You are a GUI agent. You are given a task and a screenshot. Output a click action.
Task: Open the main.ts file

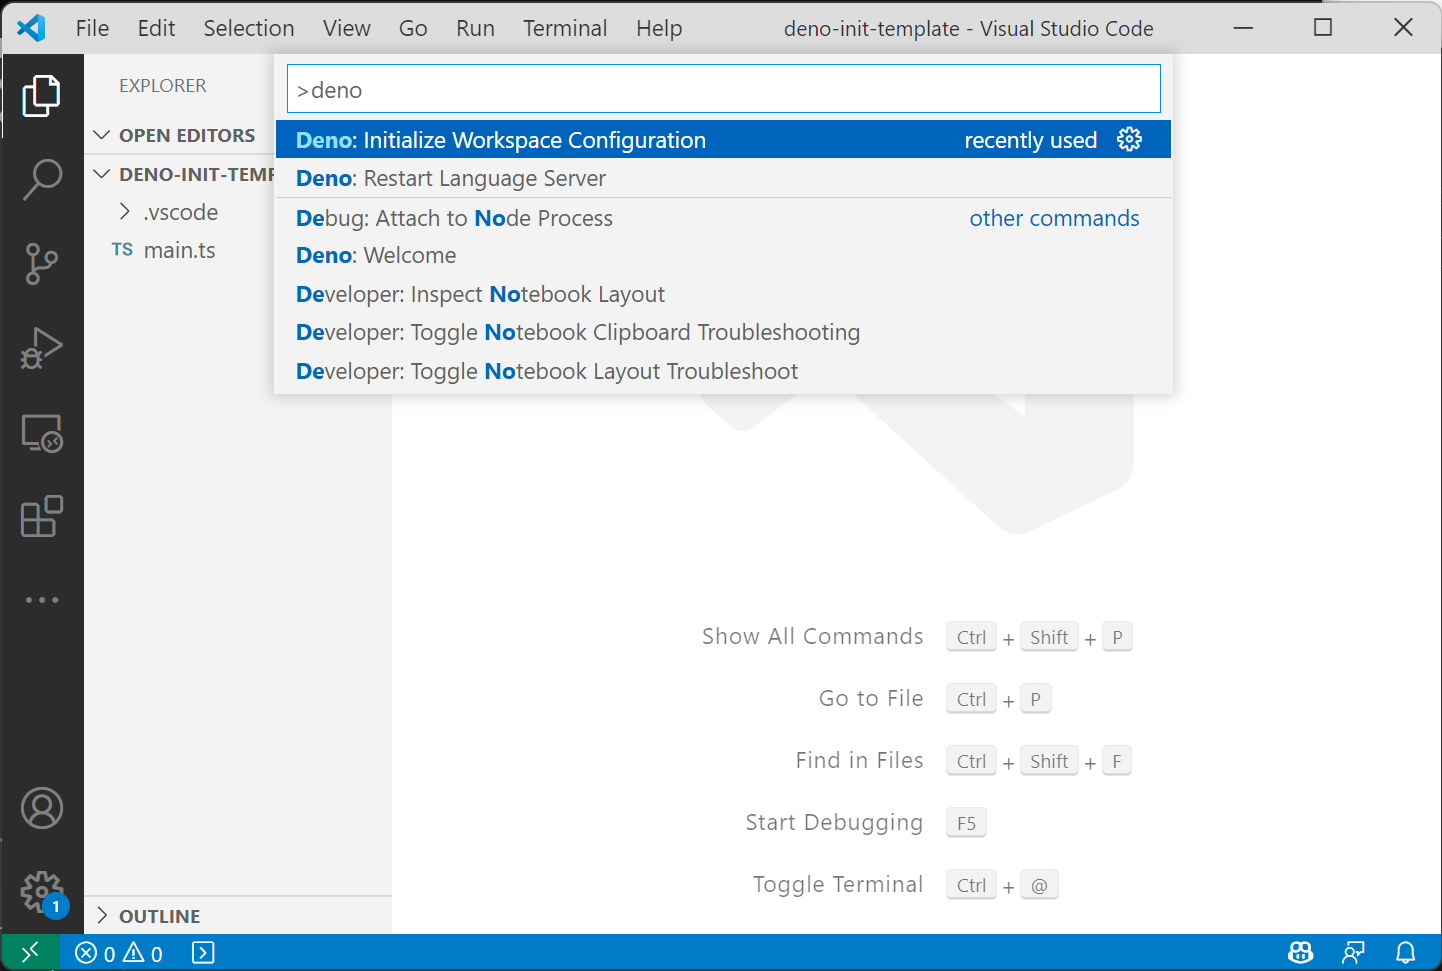pos(180,250)
